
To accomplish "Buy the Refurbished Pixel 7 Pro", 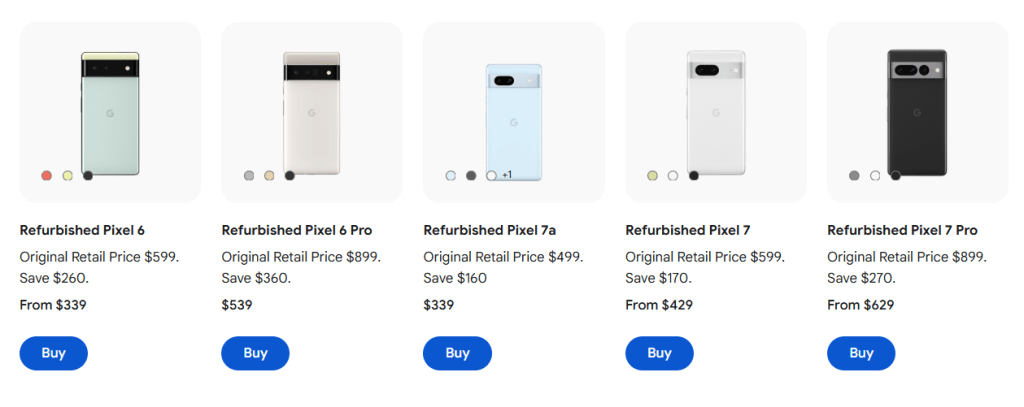I will 861,353.
